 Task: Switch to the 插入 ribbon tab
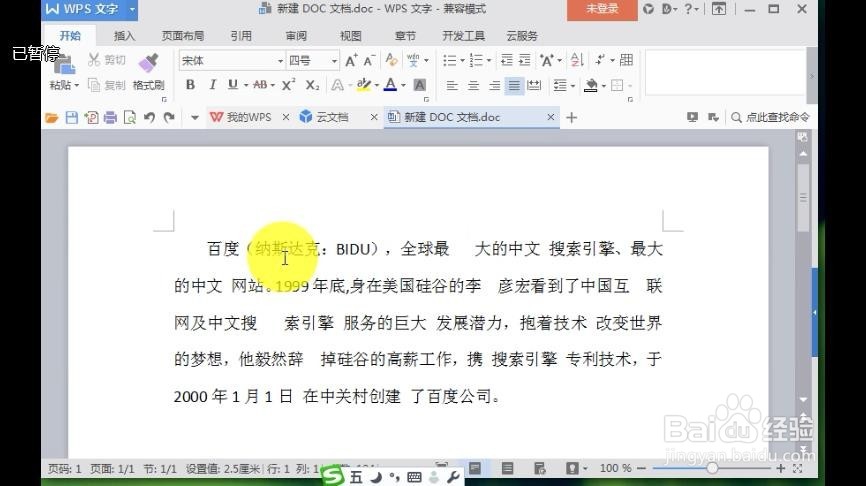coord(124,36)
